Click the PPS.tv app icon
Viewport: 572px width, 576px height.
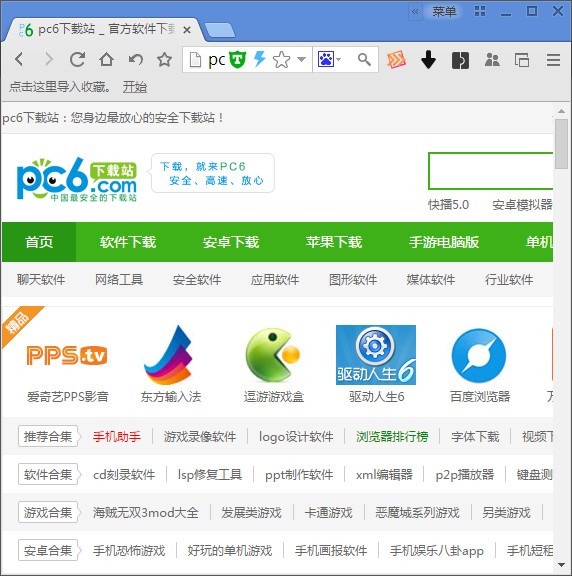pos(67,355)
